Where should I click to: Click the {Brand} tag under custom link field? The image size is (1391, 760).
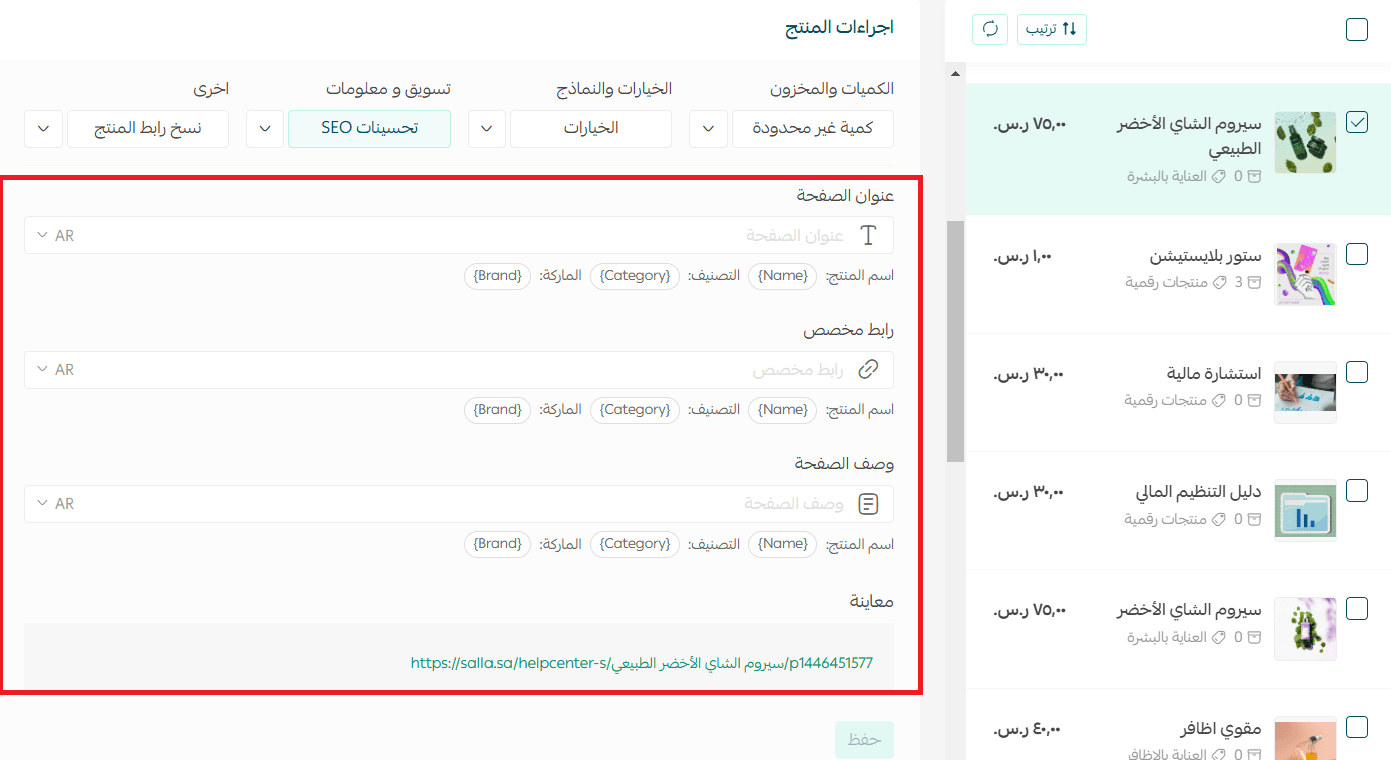[498, 410]
